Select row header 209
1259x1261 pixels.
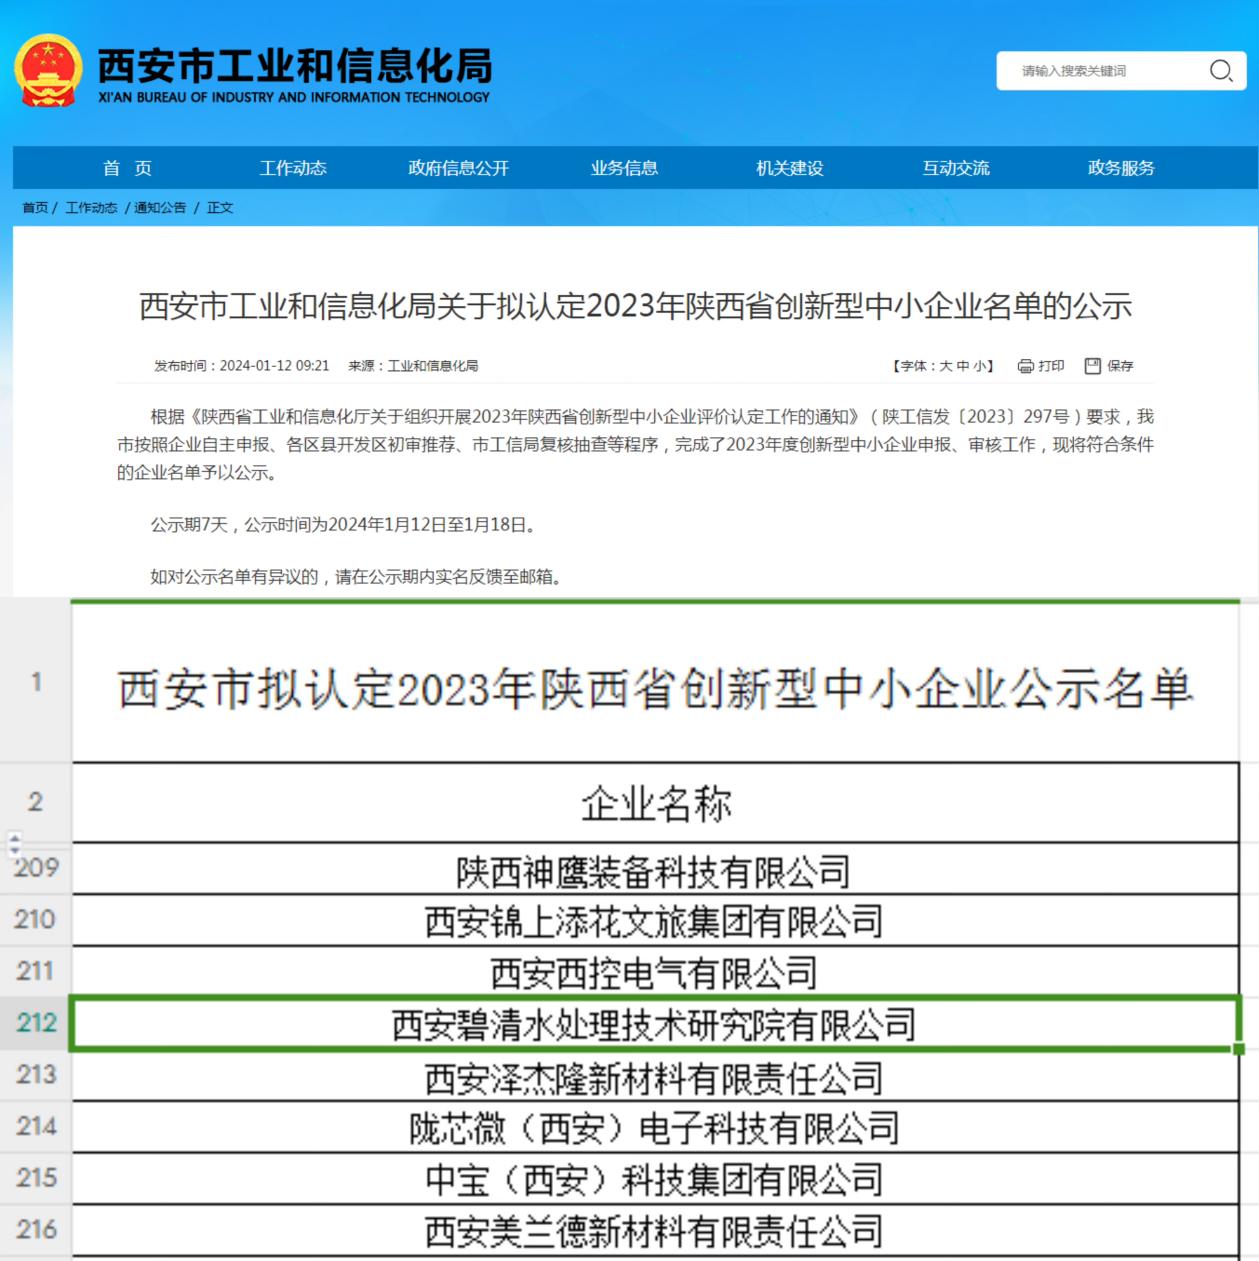[x=36, y=868]
